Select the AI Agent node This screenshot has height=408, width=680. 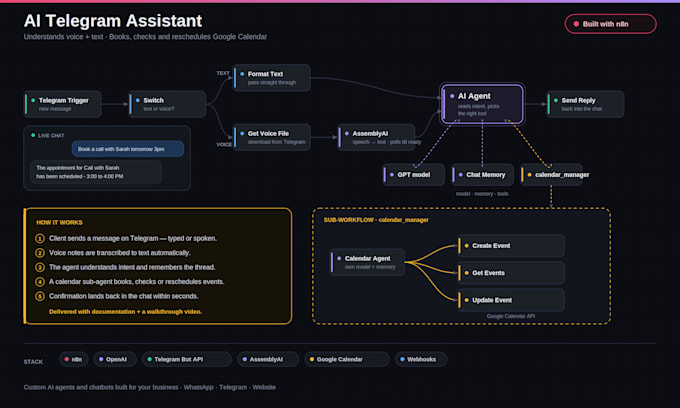tap(482, 104)
